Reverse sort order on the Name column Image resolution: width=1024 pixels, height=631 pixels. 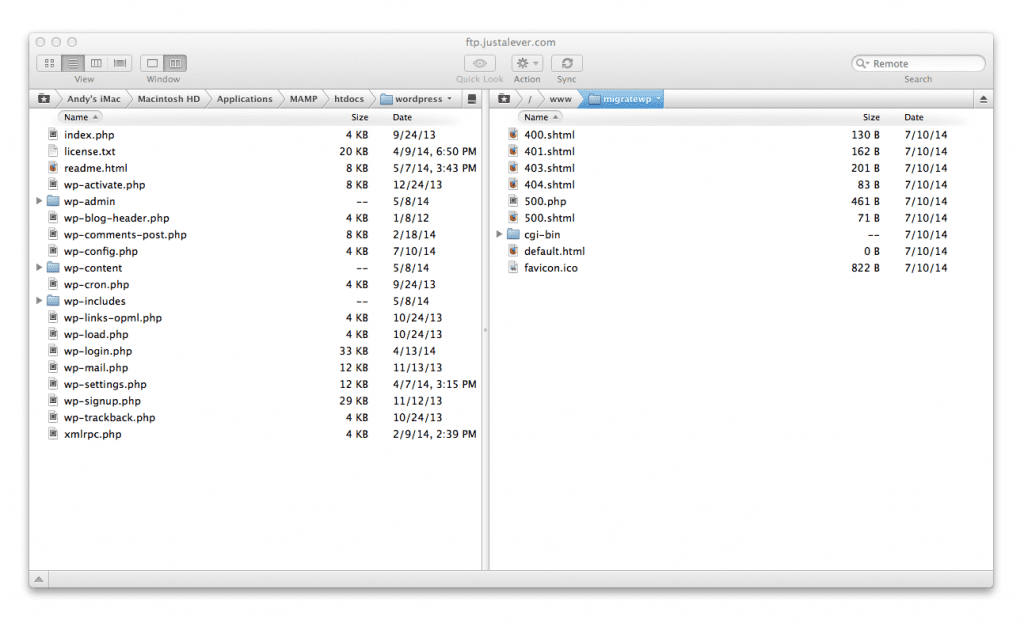tap(80, 117)
